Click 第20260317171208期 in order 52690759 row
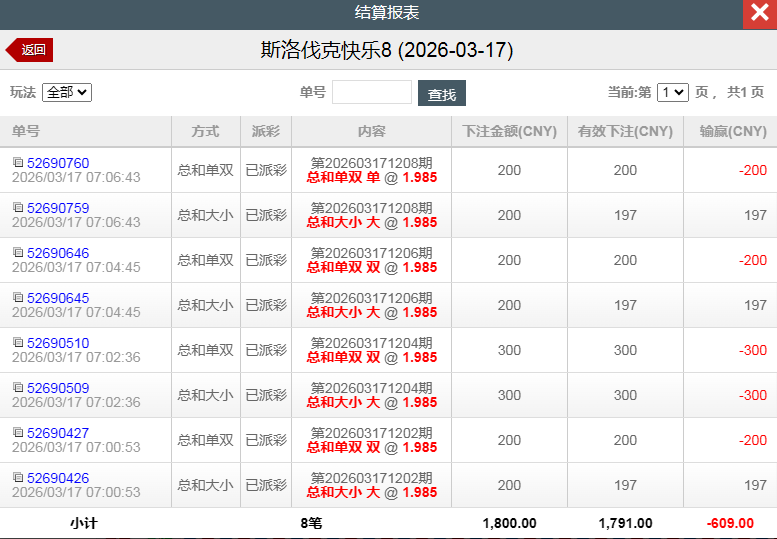The image size is (777, 539). (372, 208)
